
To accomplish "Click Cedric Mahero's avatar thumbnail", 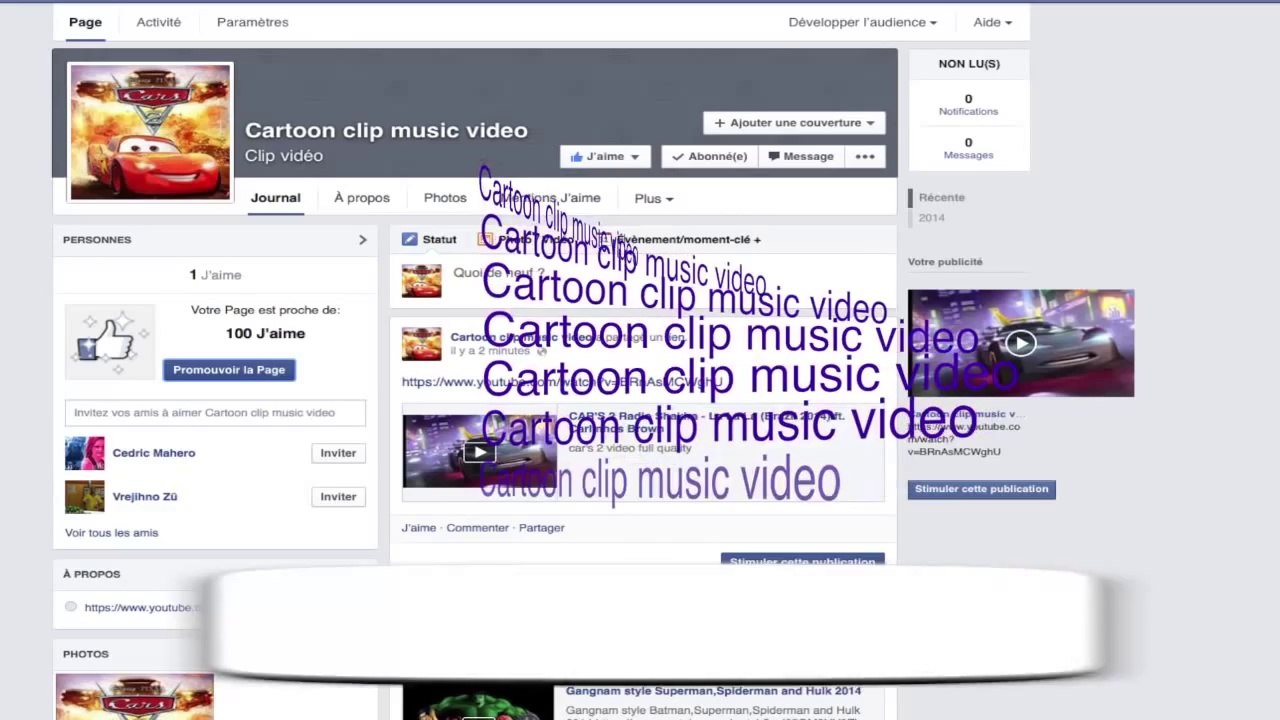I will [x=84, y=453].
